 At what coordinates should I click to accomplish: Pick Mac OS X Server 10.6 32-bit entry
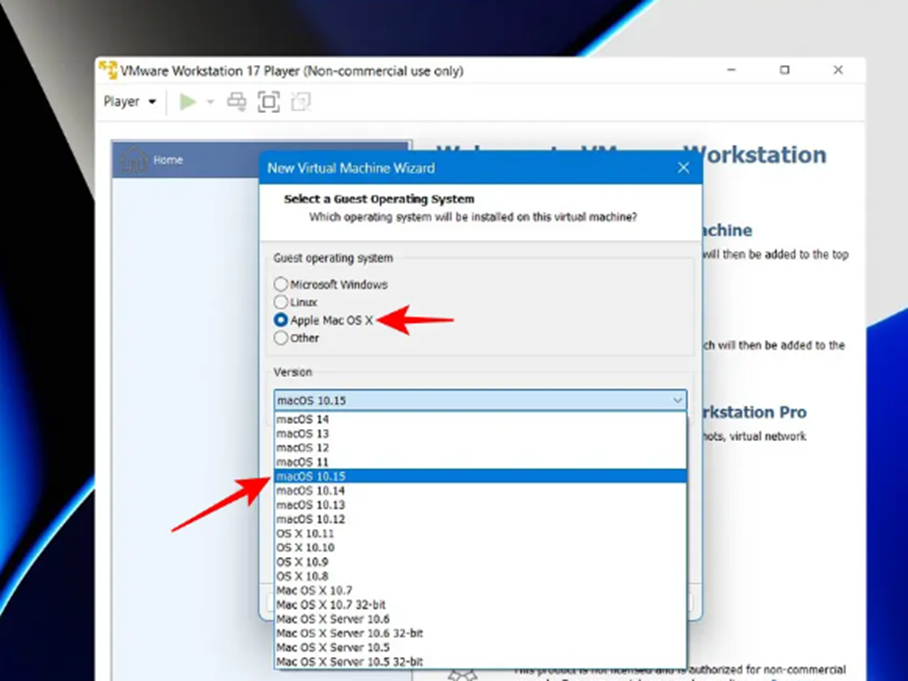pyautogui.click(x=480, y=633)
